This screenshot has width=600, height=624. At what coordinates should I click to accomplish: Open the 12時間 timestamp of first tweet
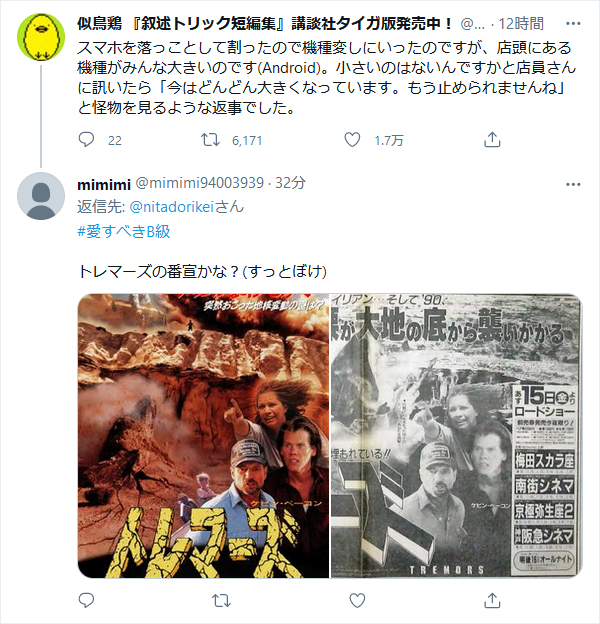pyautogui.click(x=521, y=24)
